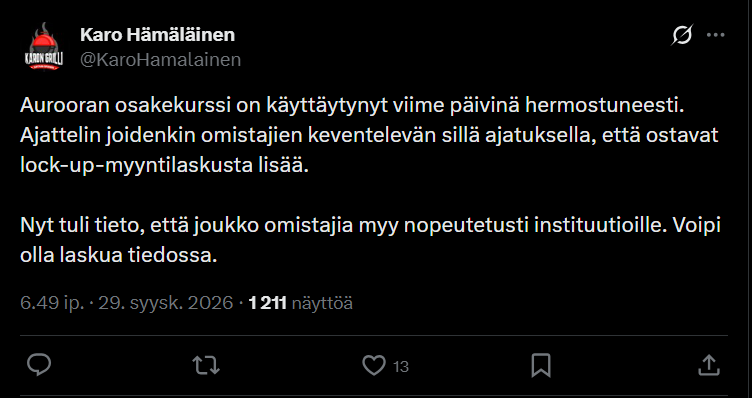Click the 13 likes counter
This screenshot has height=398, width=752.
(x=400, y=367)
